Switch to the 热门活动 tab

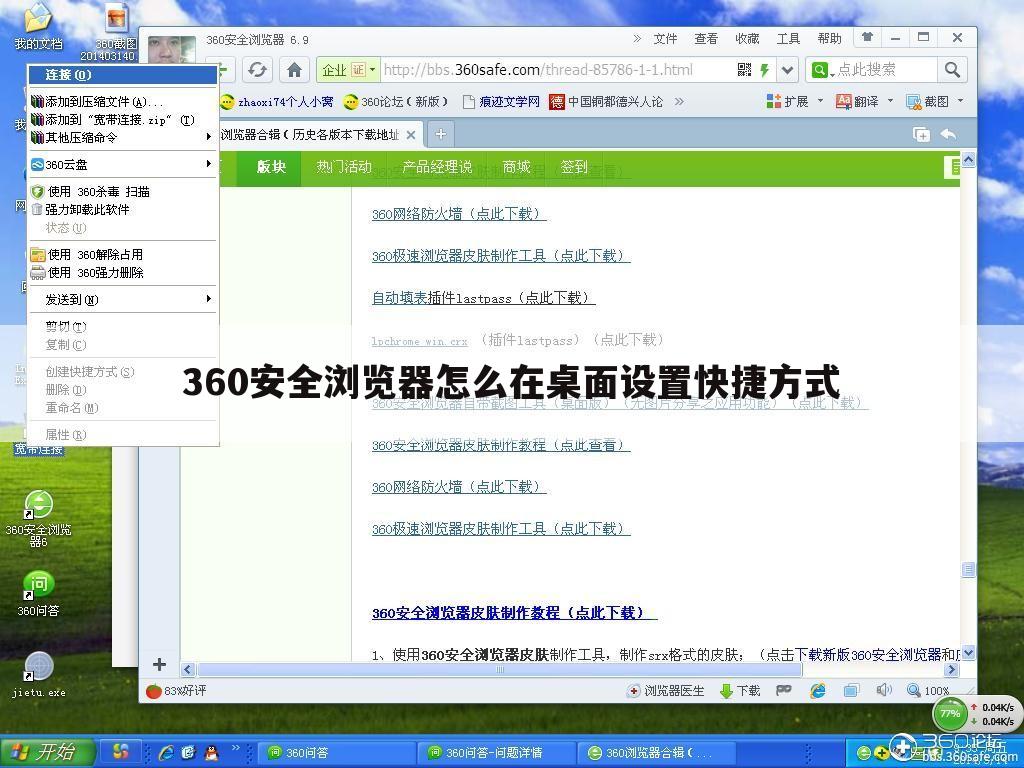[x=343, y=168]
